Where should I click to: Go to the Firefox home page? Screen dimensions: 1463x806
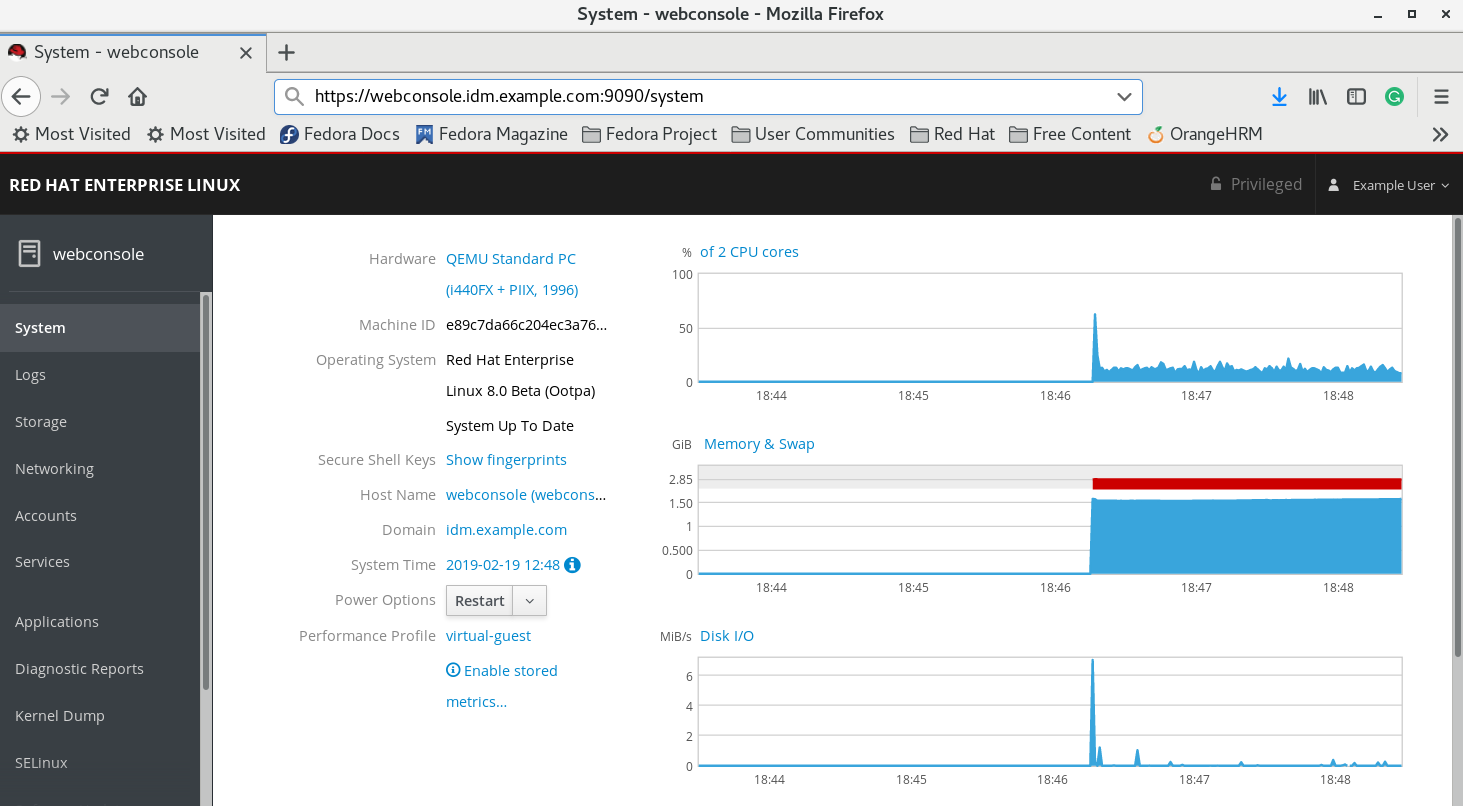pos(138,97)
